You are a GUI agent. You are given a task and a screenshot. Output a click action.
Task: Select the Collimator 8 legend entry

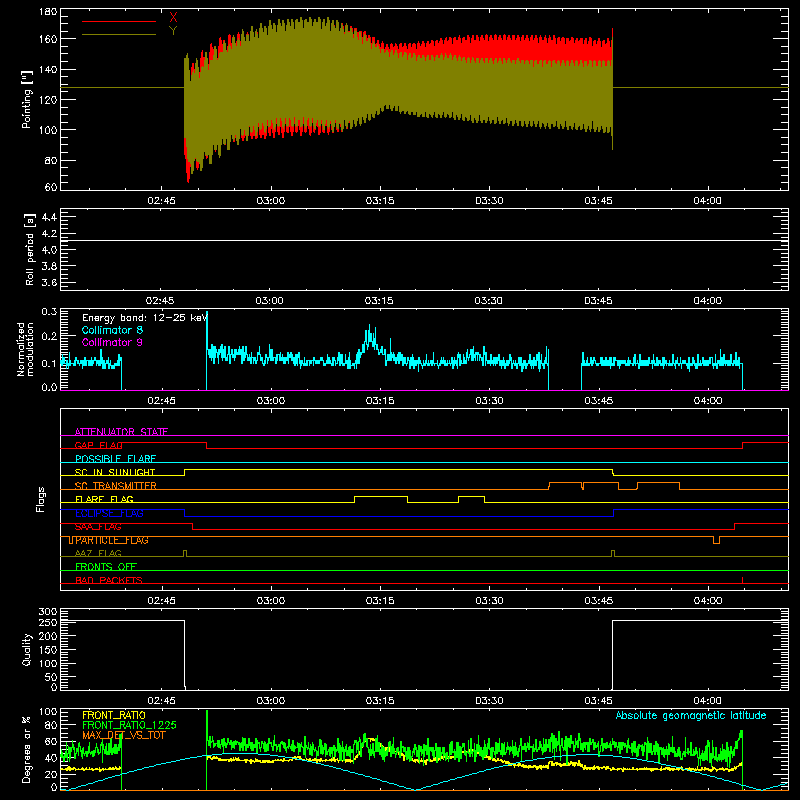[112, 330]
